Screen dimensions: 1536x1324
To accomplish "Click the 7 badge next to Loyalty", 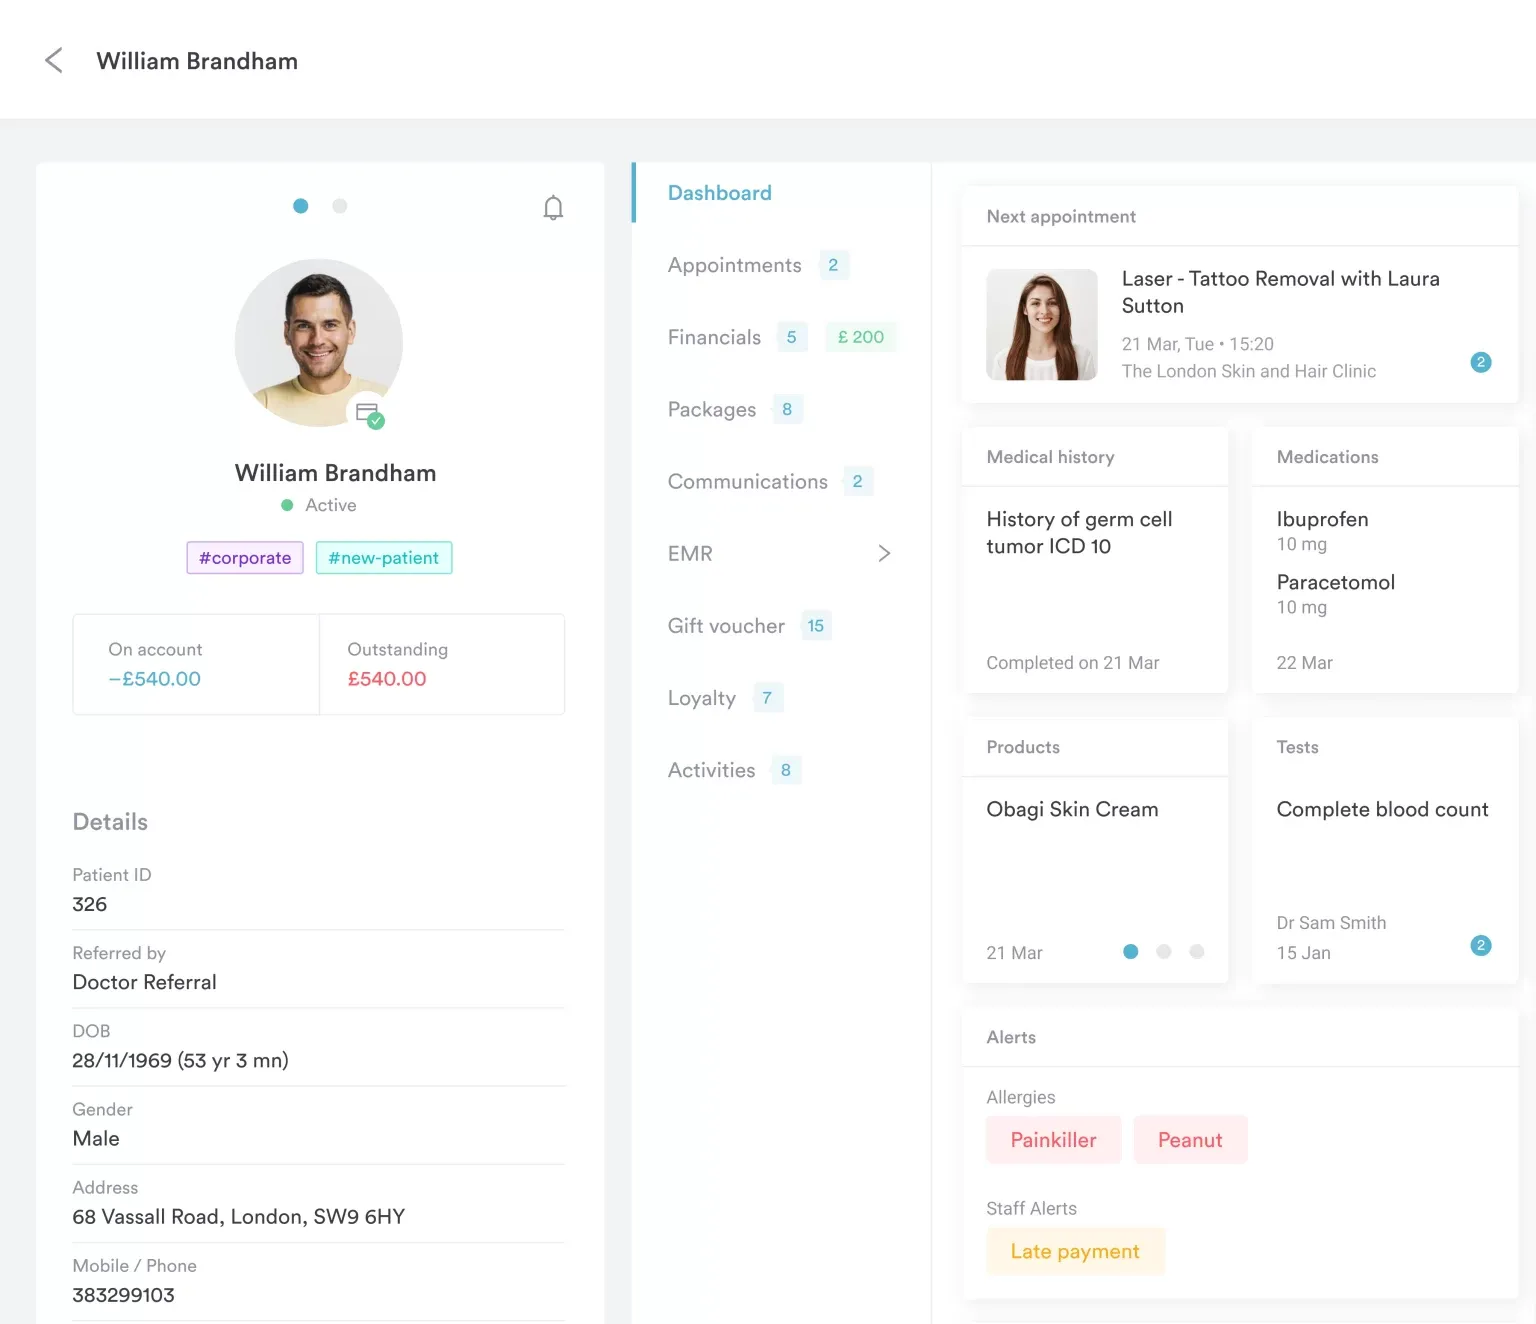I will coord(767,697).
